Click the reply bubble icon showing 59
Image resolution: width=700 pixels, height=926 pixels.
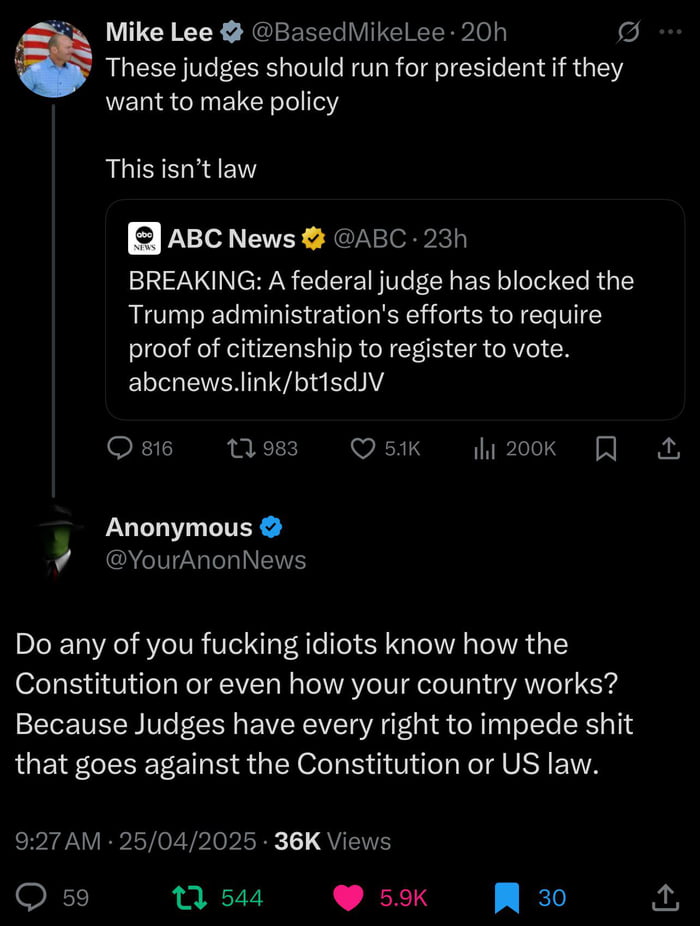click(x=30, y=898)
